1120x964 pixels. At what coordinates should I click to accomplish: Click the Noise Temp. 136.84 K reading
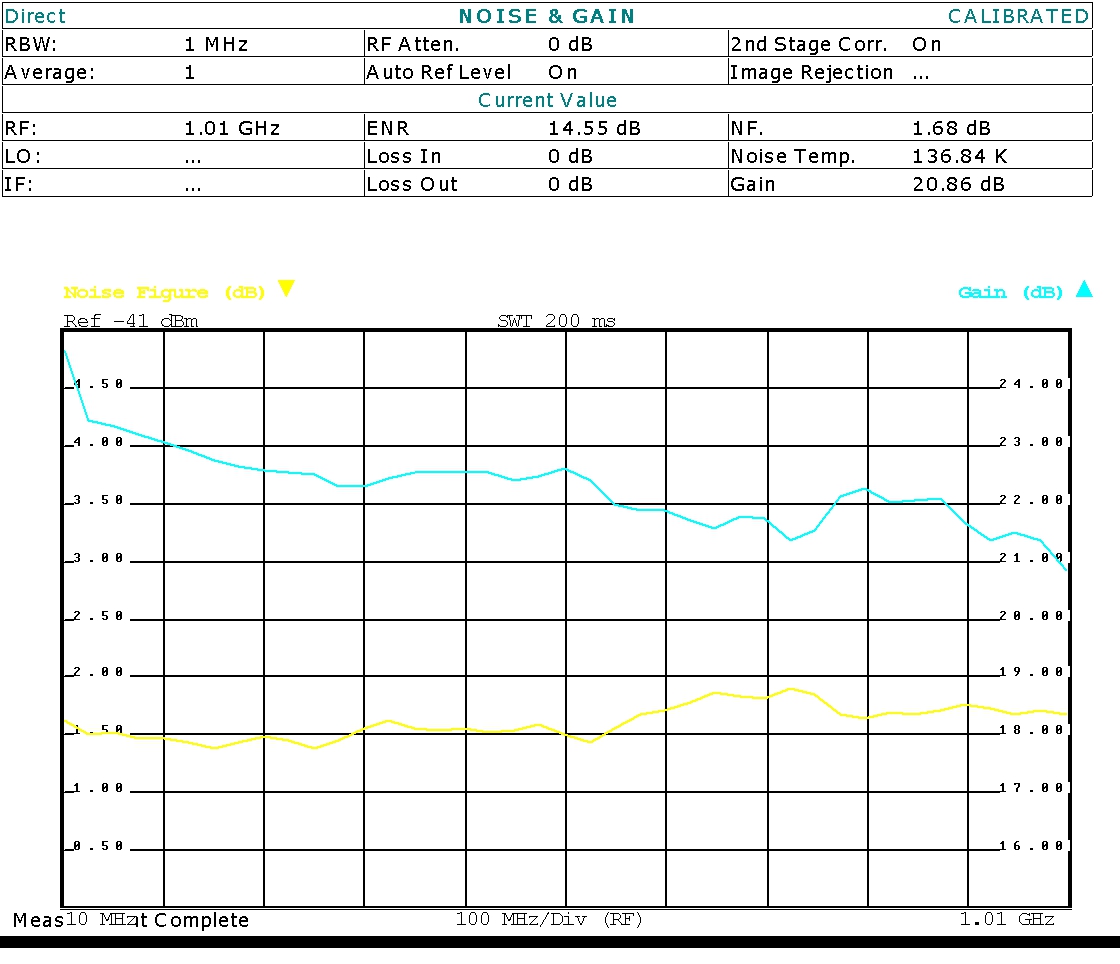tap(958, 157)
